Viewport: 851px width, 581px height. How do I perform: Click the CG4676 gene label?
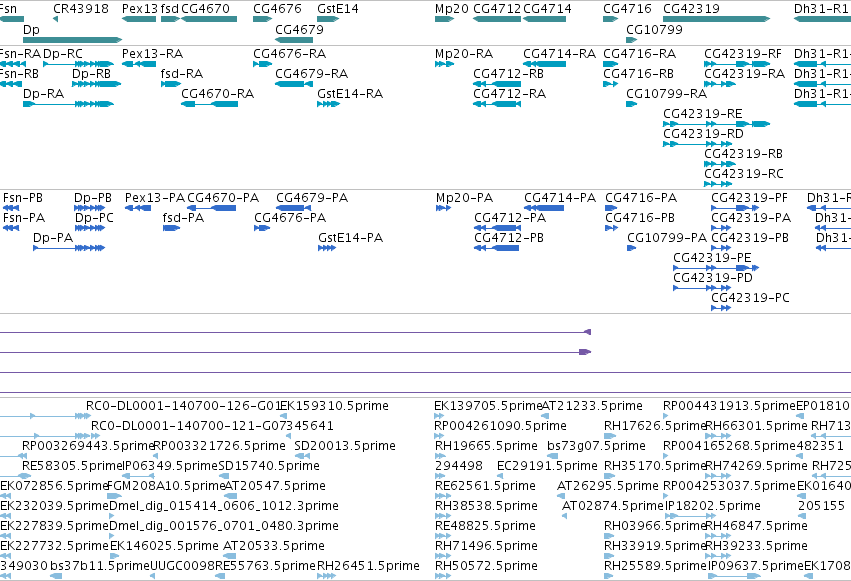pos(277,9)
